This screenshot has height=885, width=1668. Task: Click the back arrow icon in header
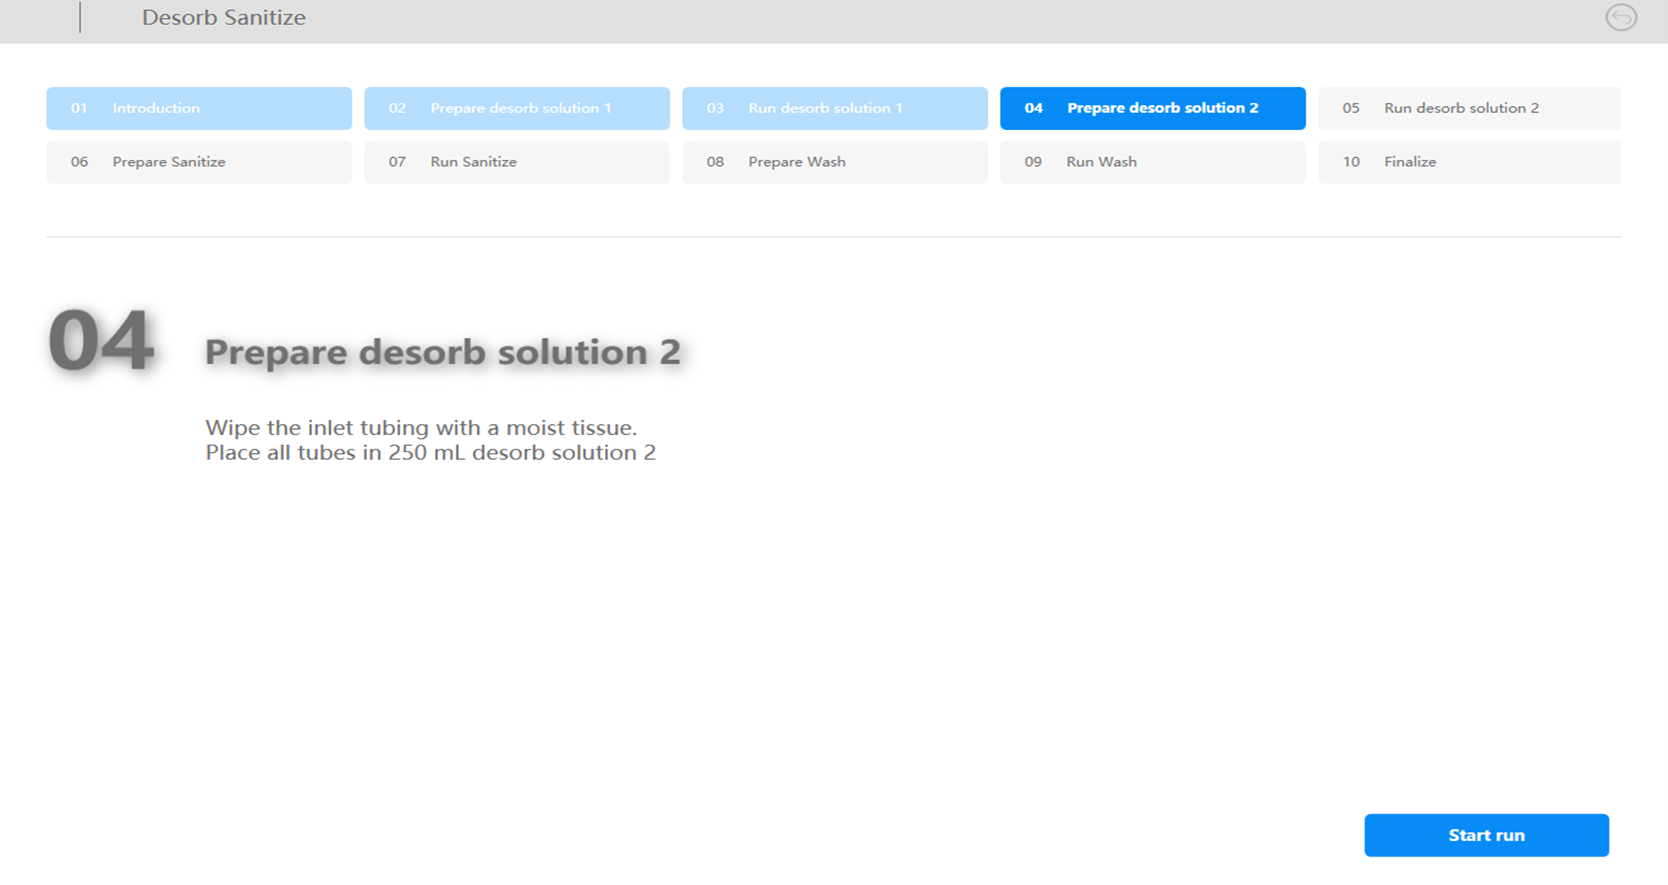click(1620, 18)
